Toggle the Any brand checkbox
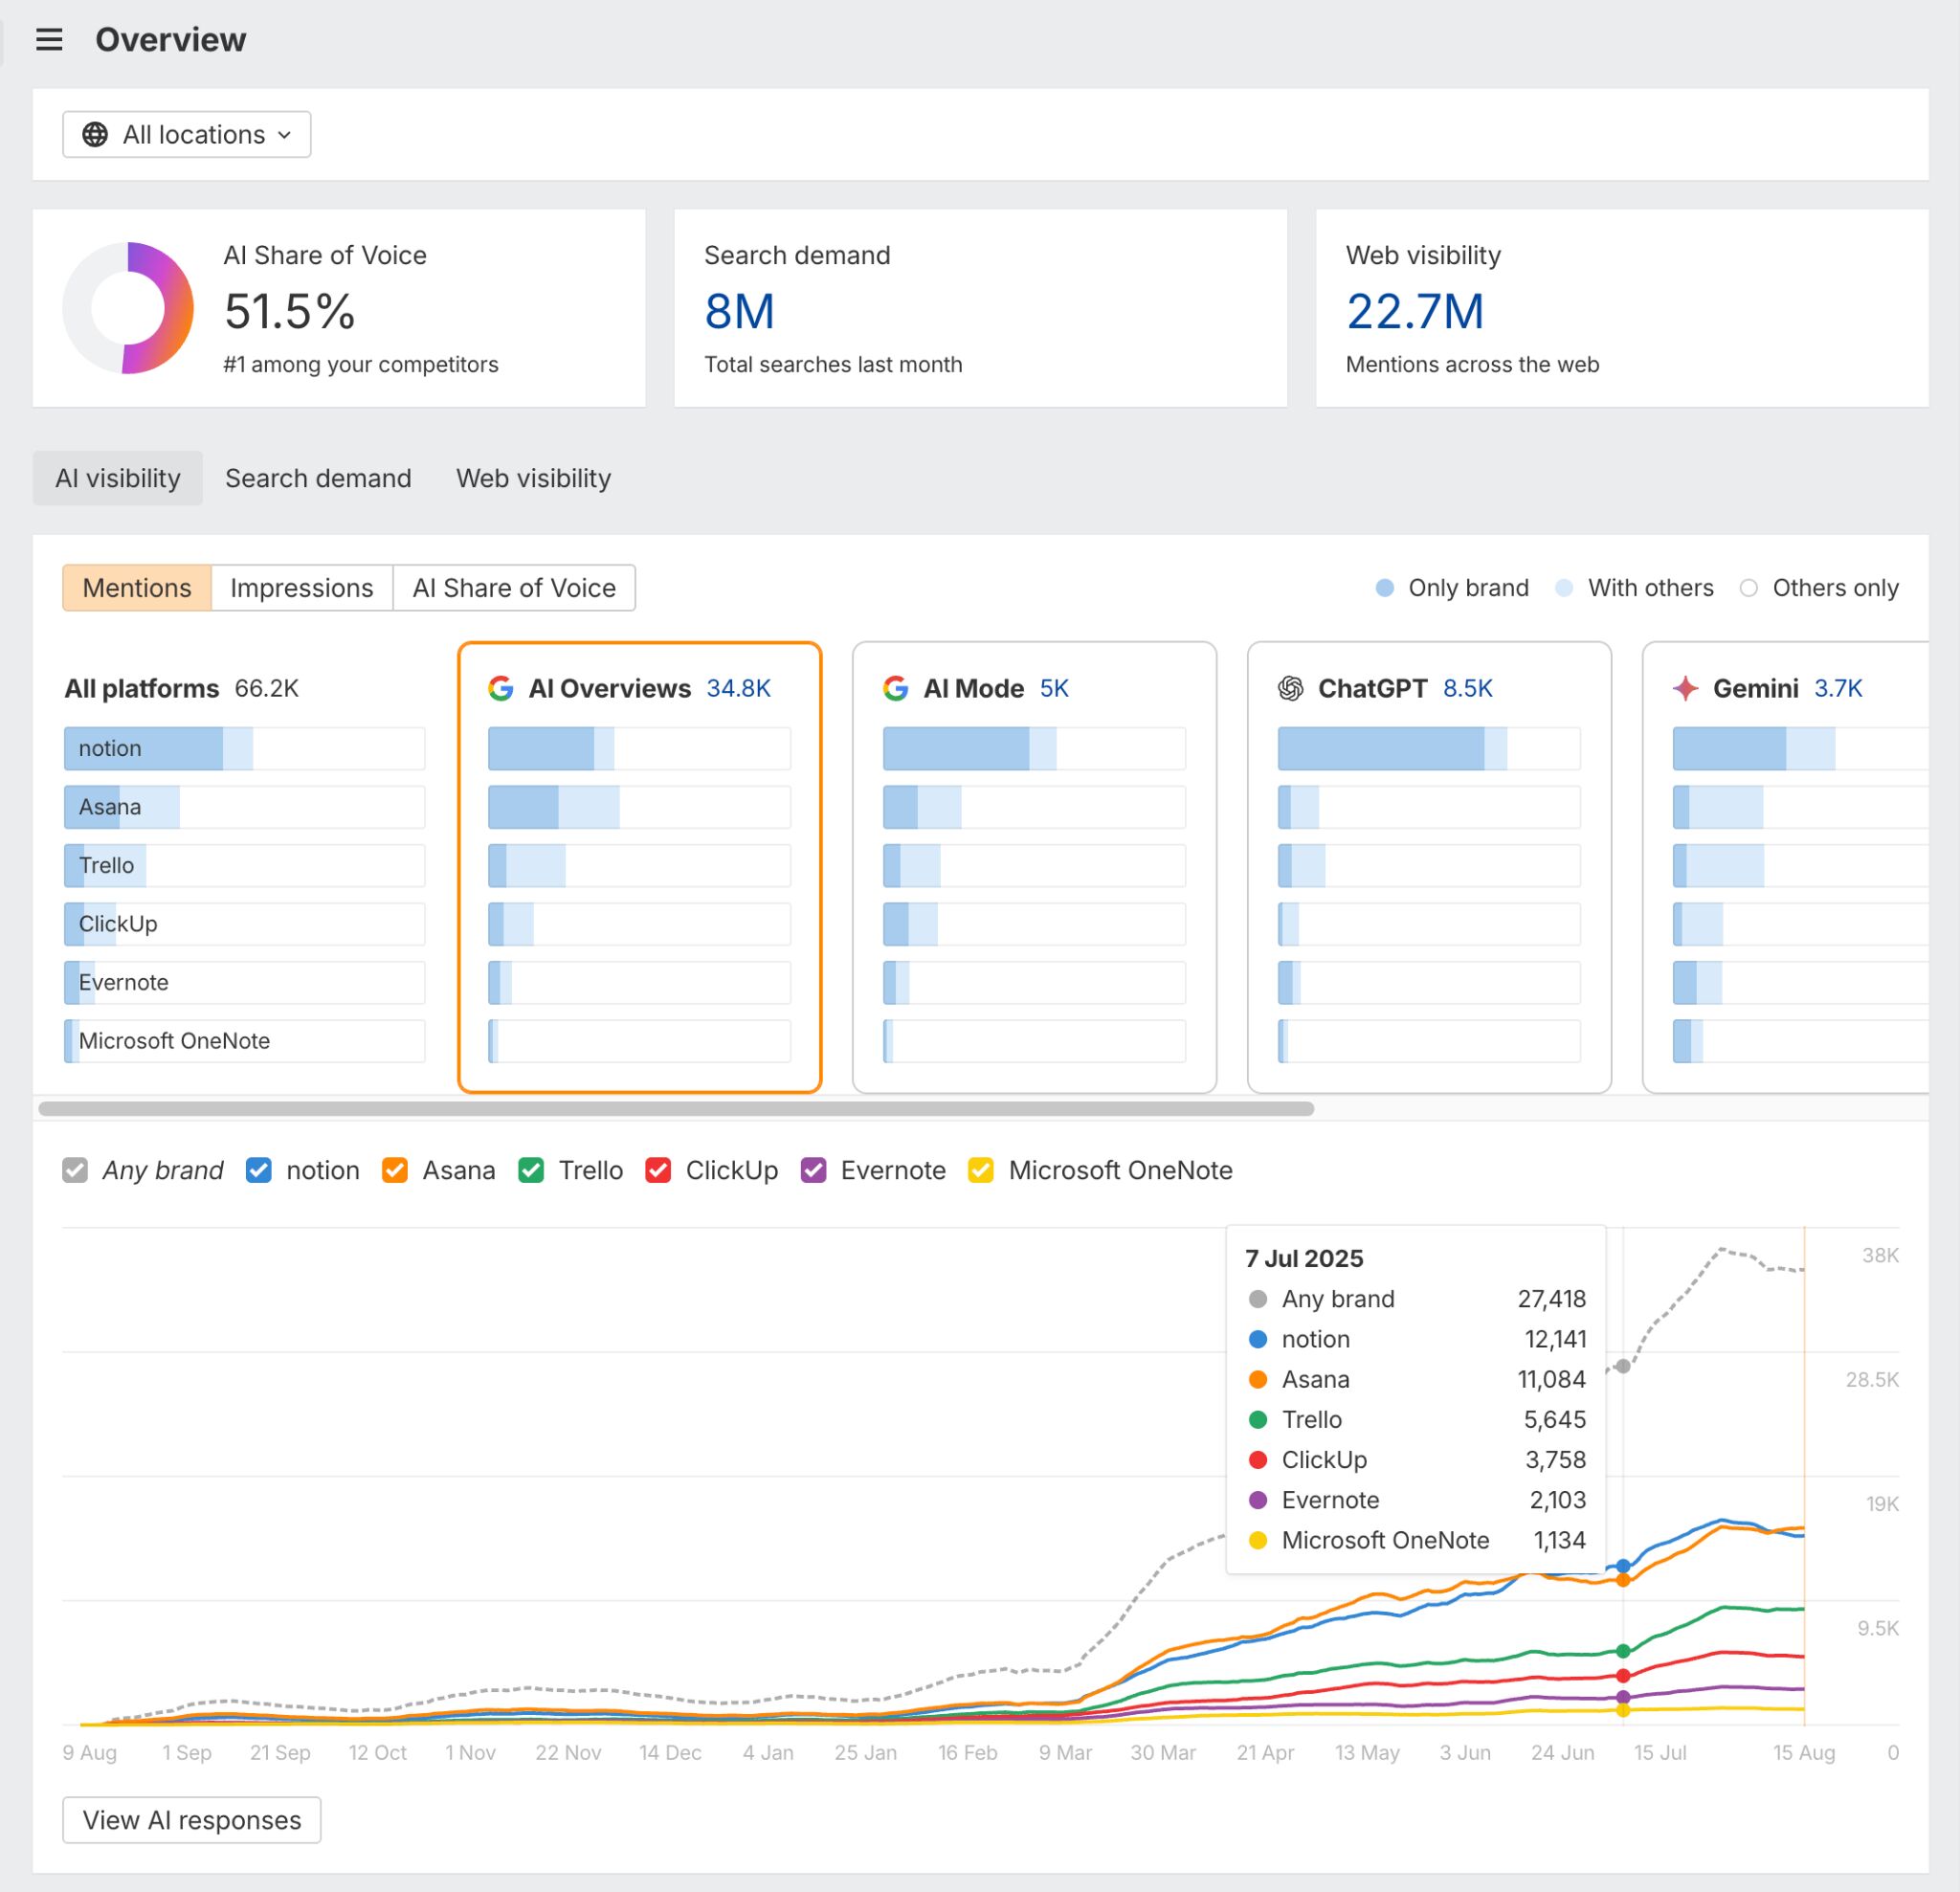This screenshot has height=1892, width=1960. [x=75, y=1170]
